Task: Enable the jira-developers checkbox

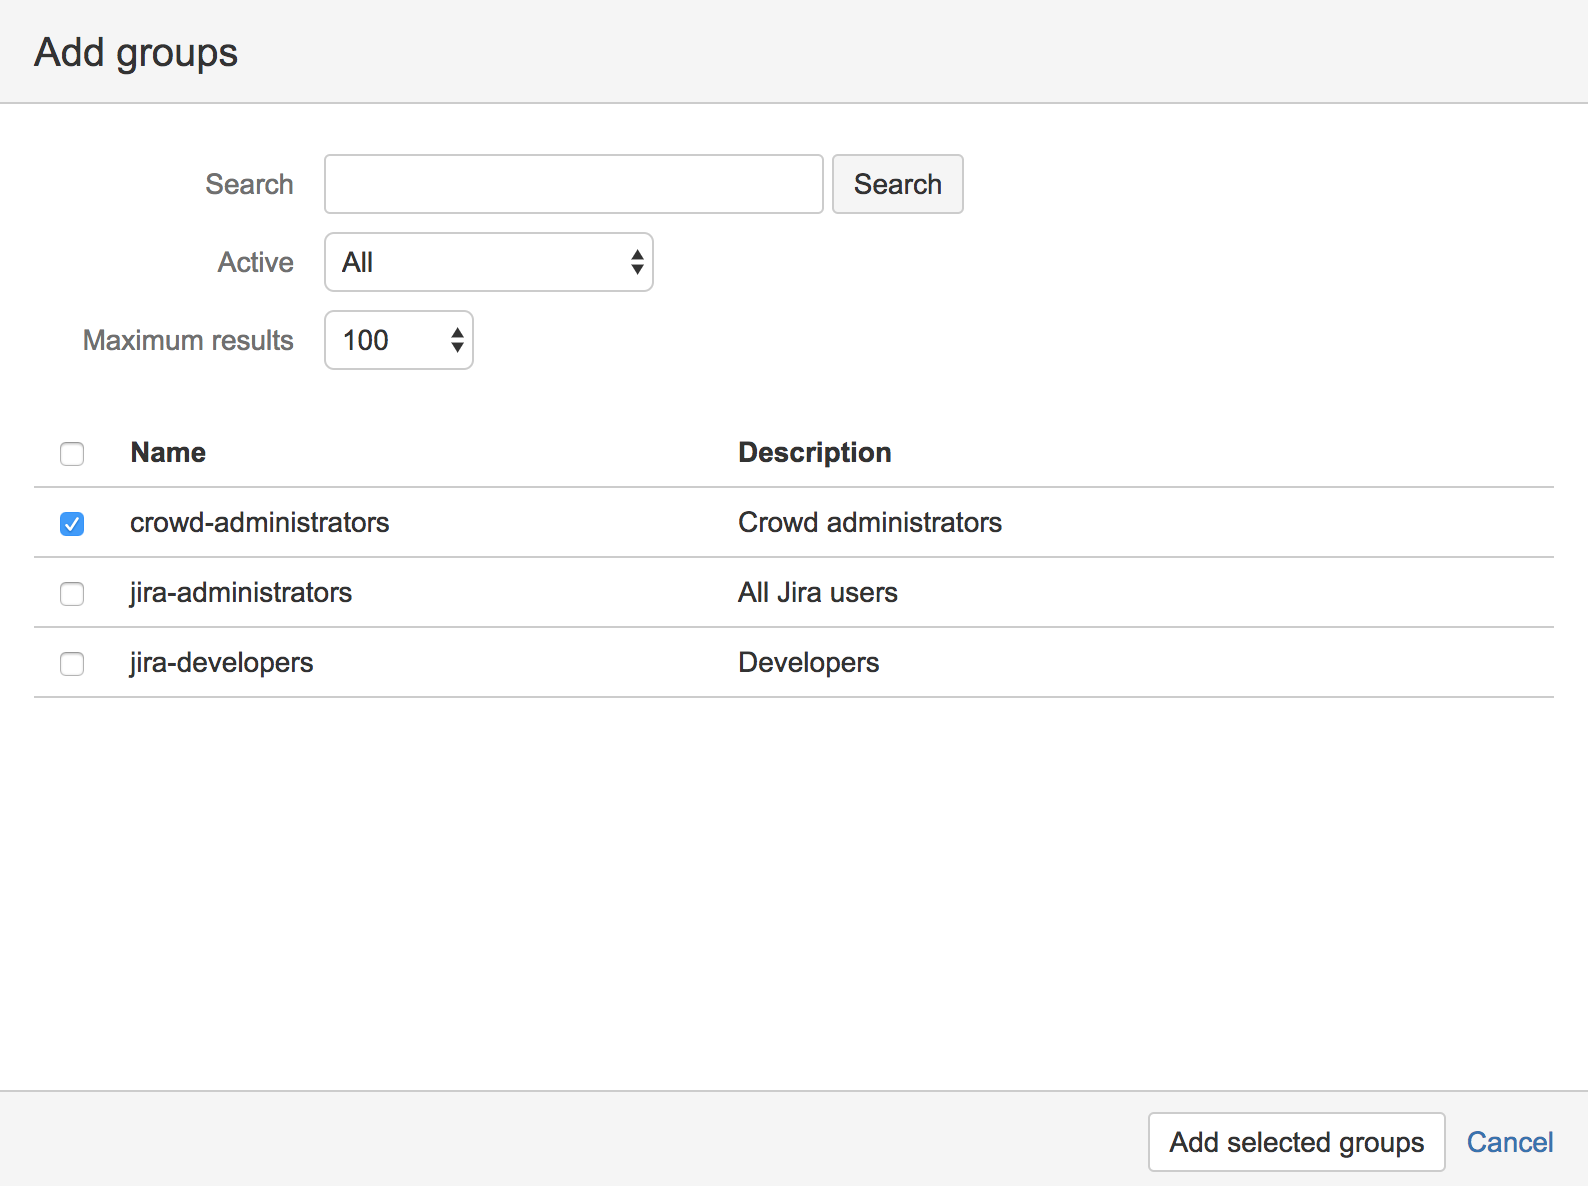Action: (72, 664)
